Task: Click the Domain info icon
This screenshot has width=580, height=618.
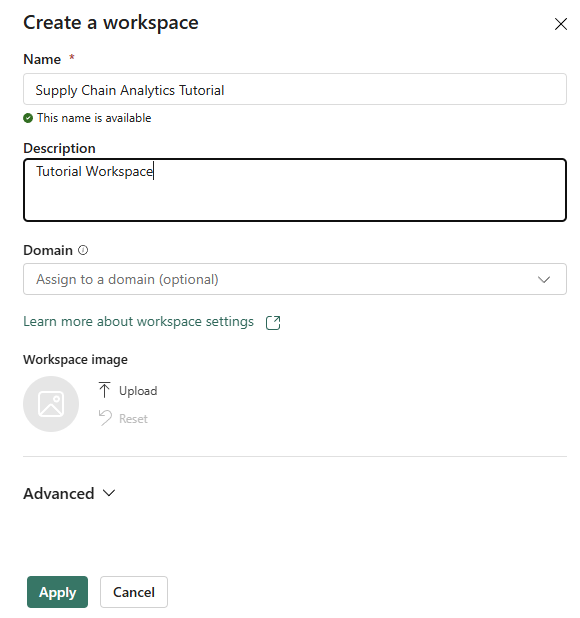Action: tap(83, 250)
